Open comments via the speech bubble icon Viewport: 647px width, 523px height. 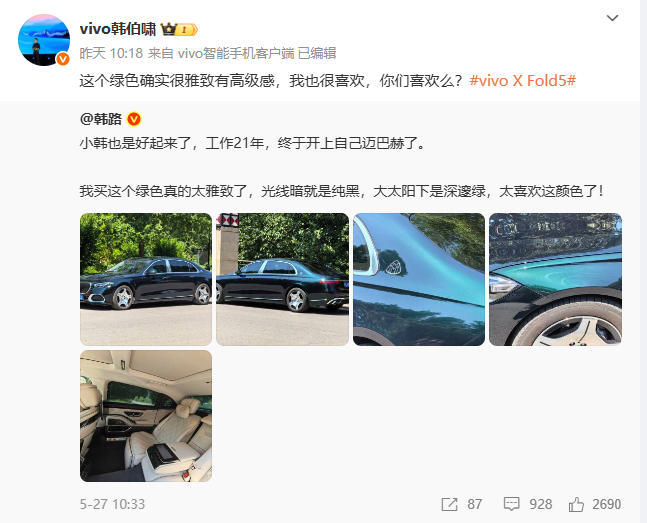[x=512, y=504]
